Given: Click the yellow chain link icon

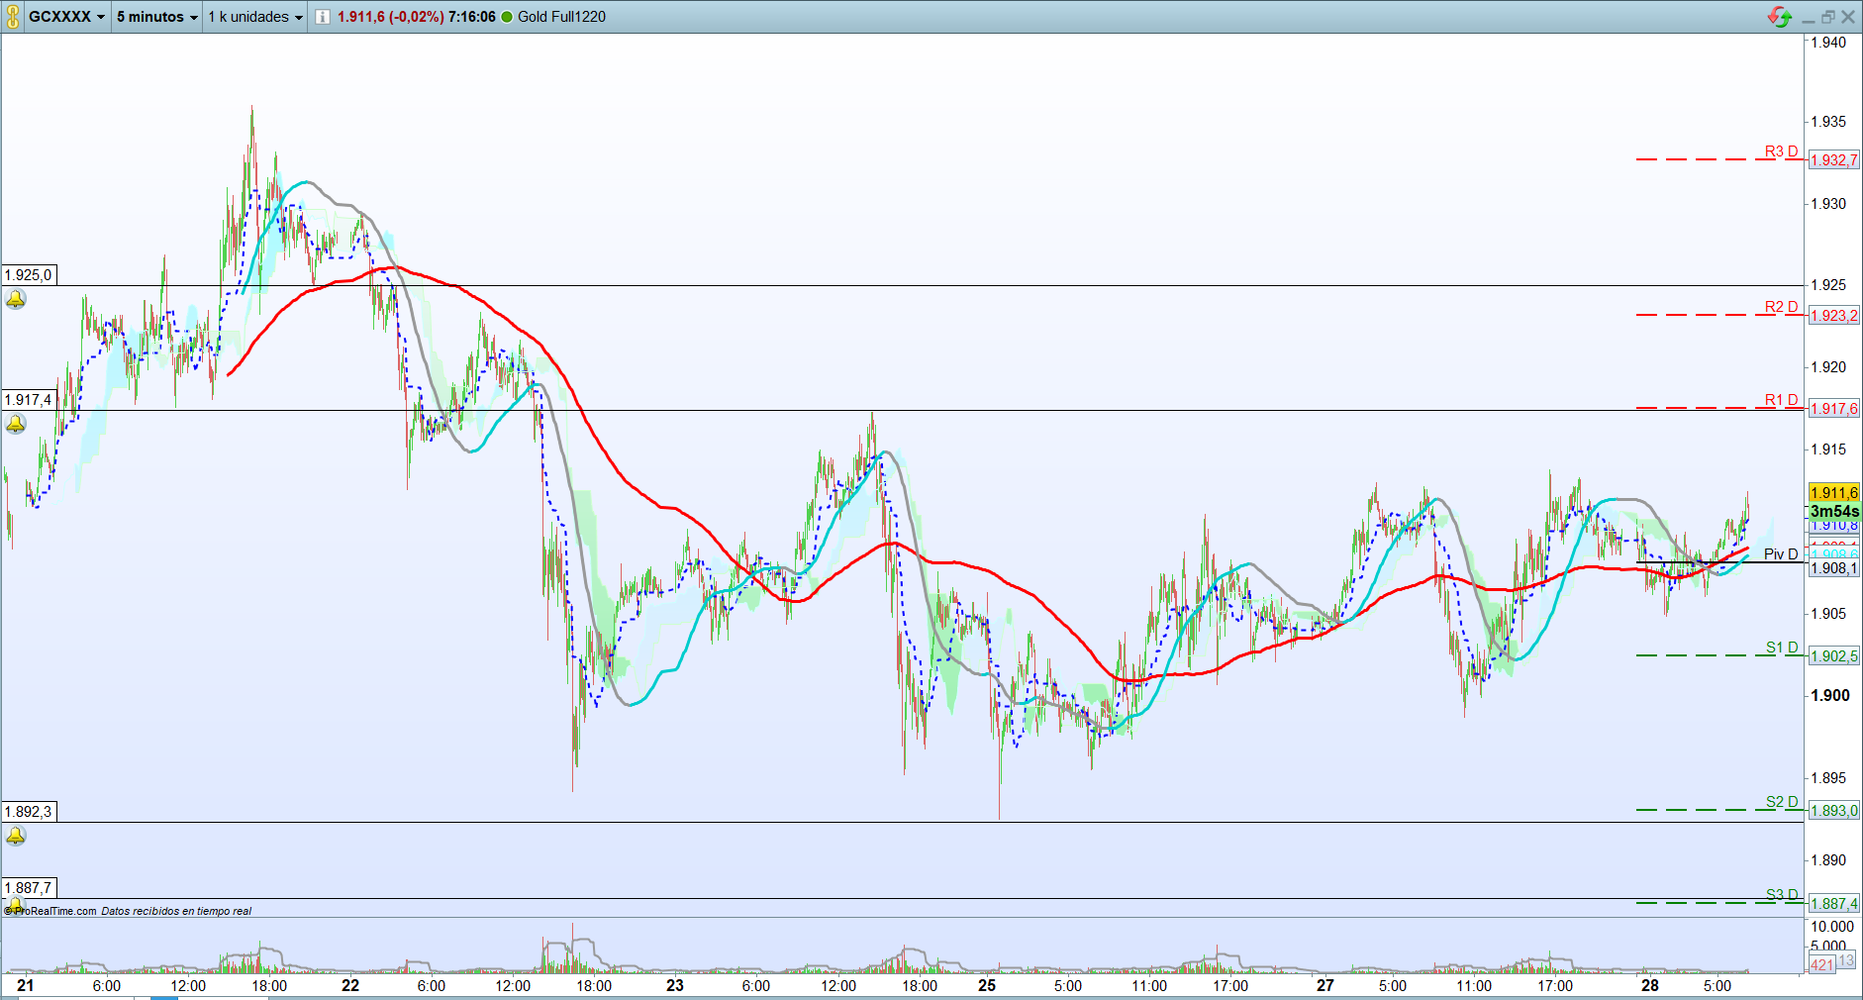Looking at the screenshot, I should (x=13, y=16).
